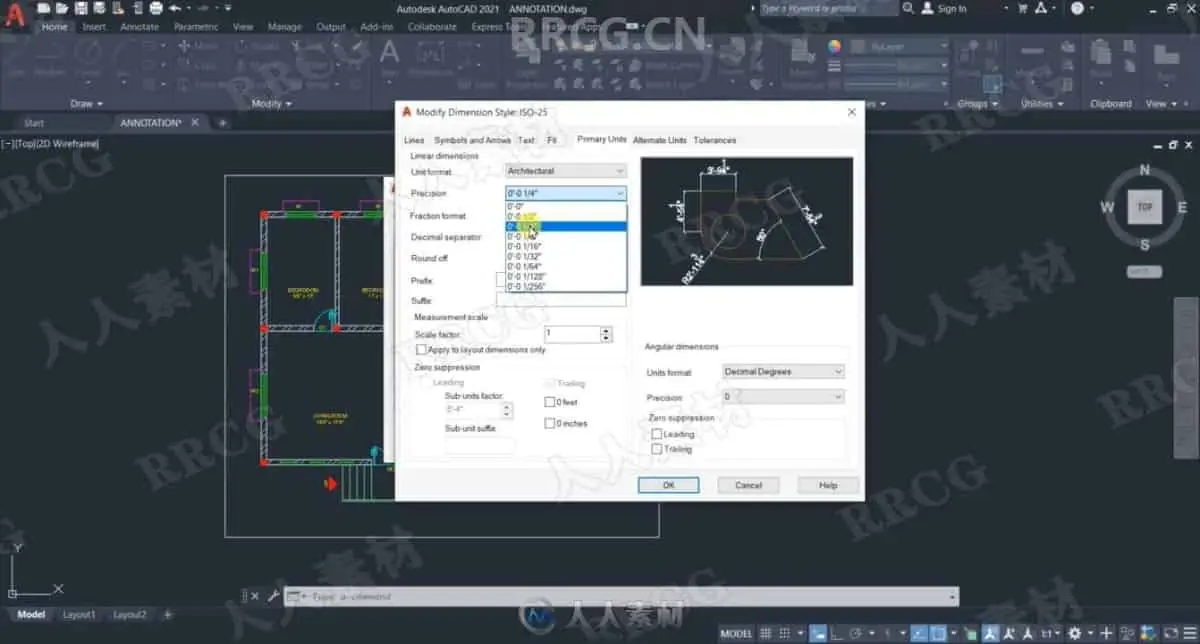Click the annotation scale 1:1 in status bar
This screenshot has height=644, width=1200.
(x=1050, y=633)
